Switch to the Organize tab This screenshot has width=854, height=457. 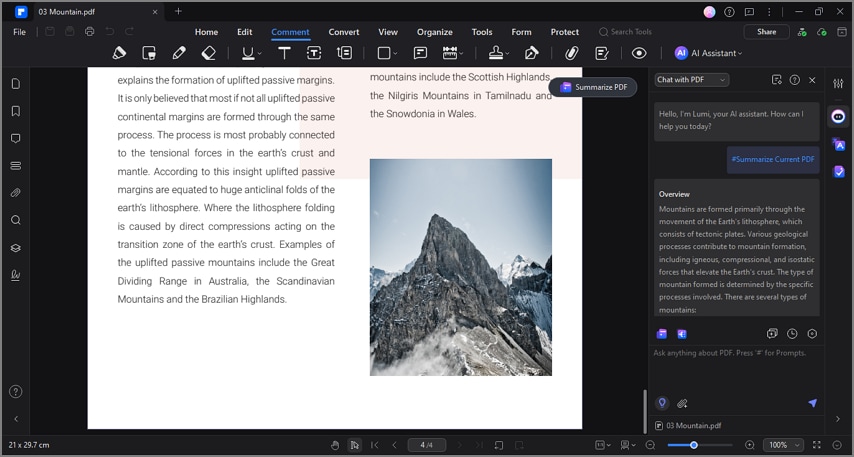[435, 32]
